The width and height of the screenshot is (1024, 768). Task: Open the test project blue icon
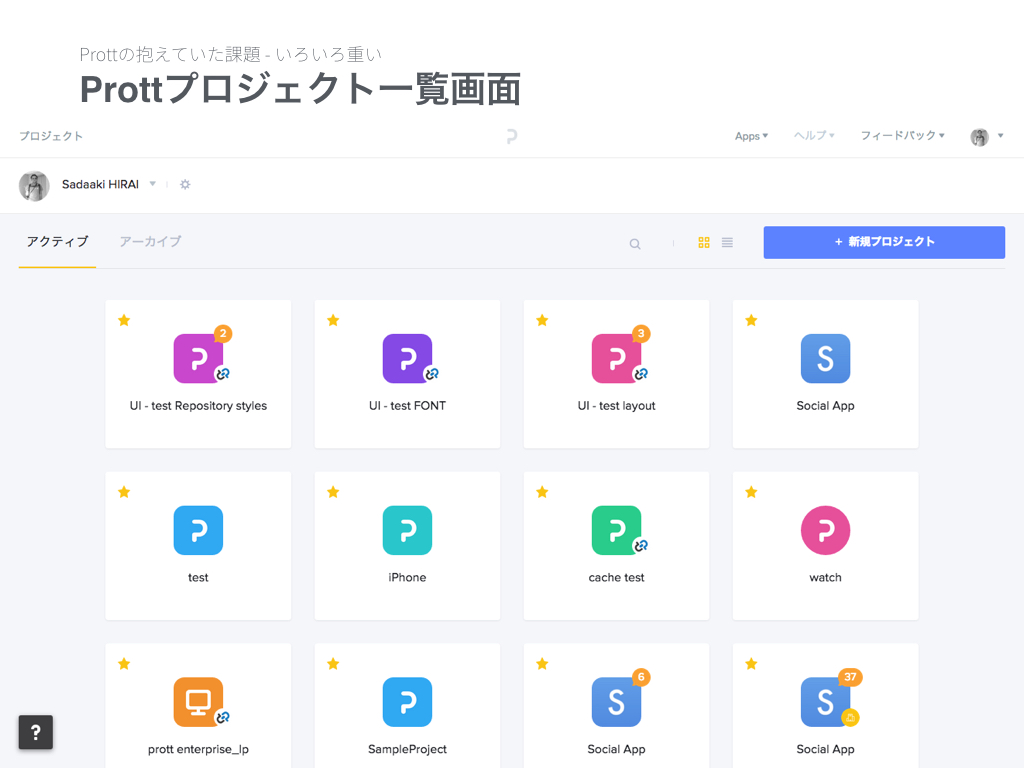(198, 530)
